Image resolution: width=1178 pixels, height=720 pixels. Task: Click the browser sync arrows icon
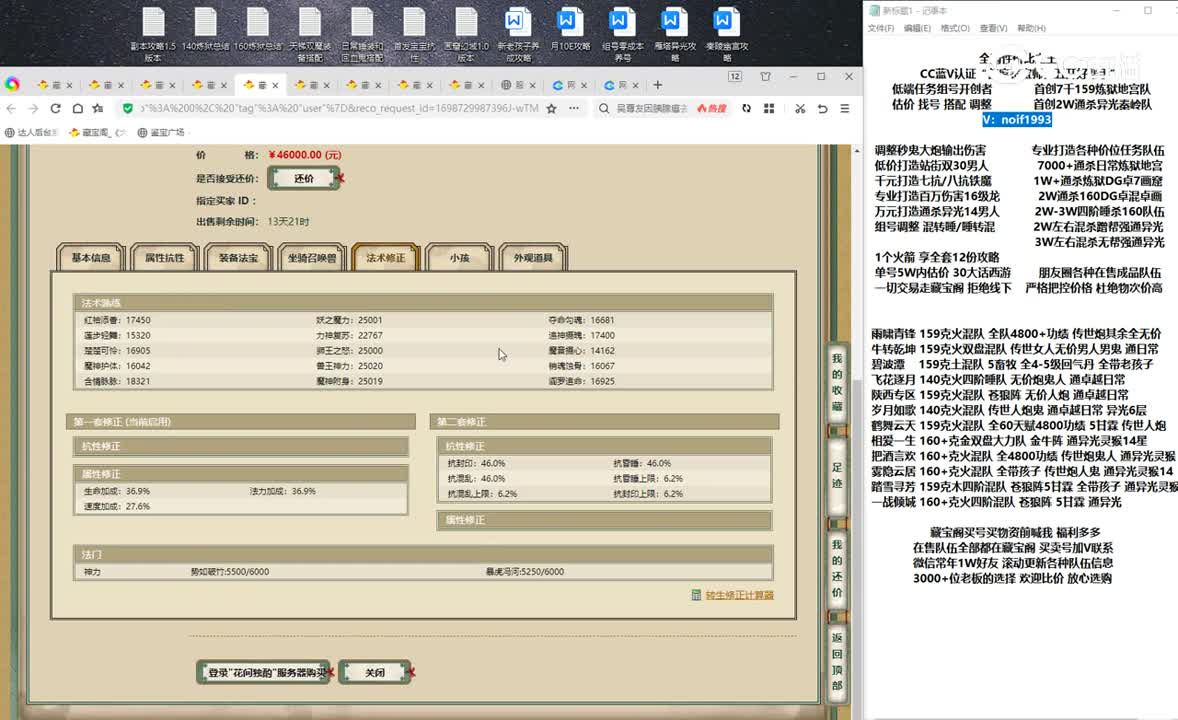(746, 108)
